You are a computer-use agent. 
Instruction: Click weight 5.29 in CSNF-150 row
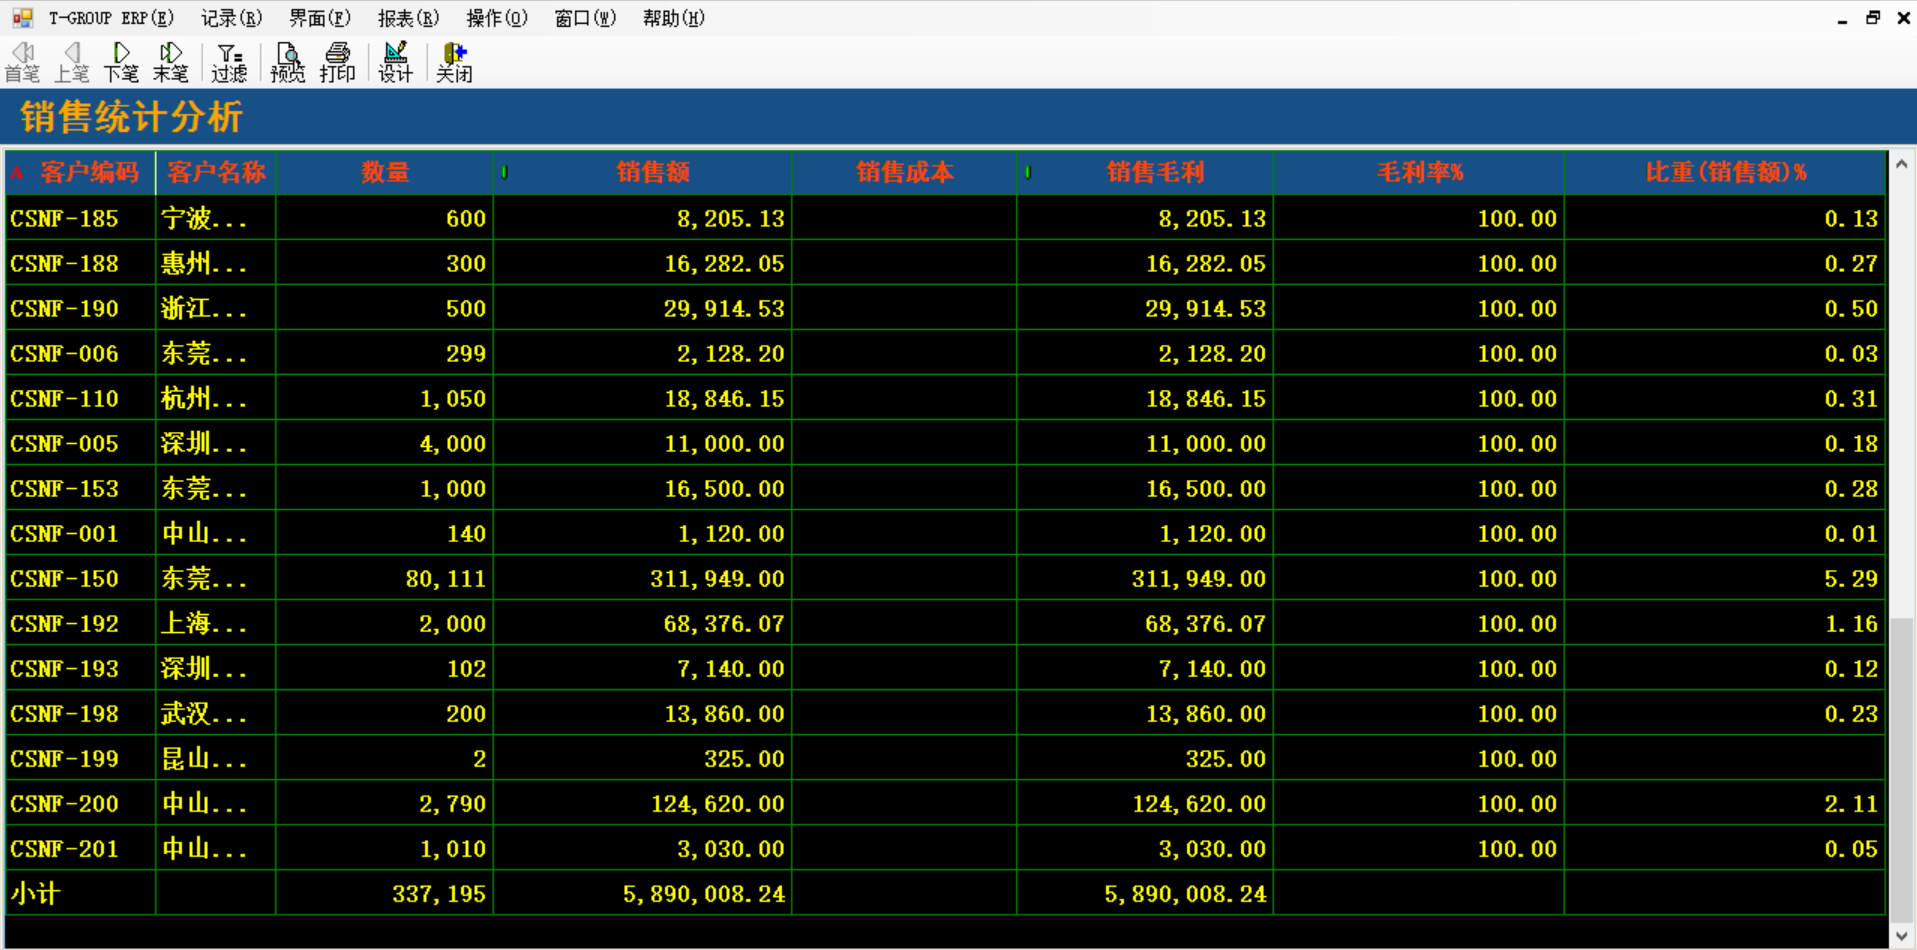1851,579
